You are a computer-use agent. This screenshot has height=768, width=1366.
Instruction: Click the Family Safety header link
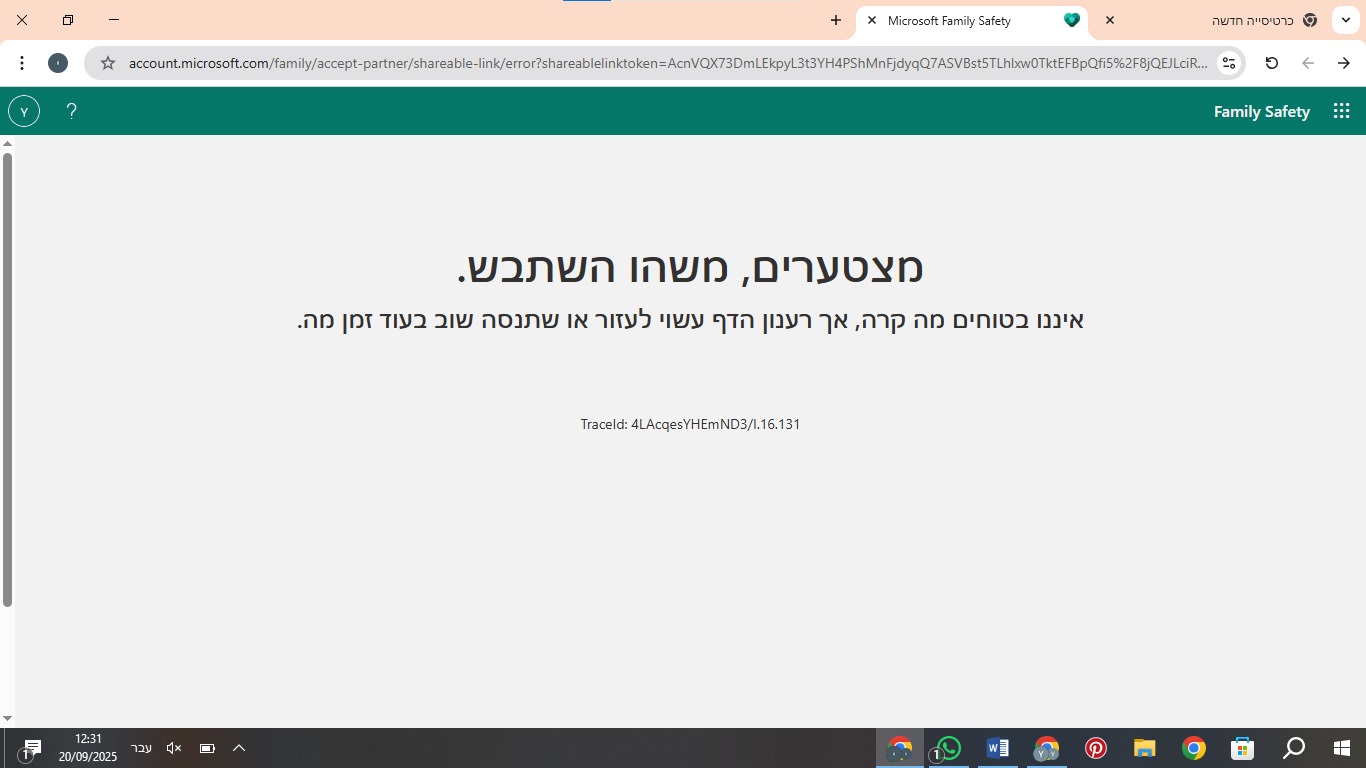coord(1261,111)
